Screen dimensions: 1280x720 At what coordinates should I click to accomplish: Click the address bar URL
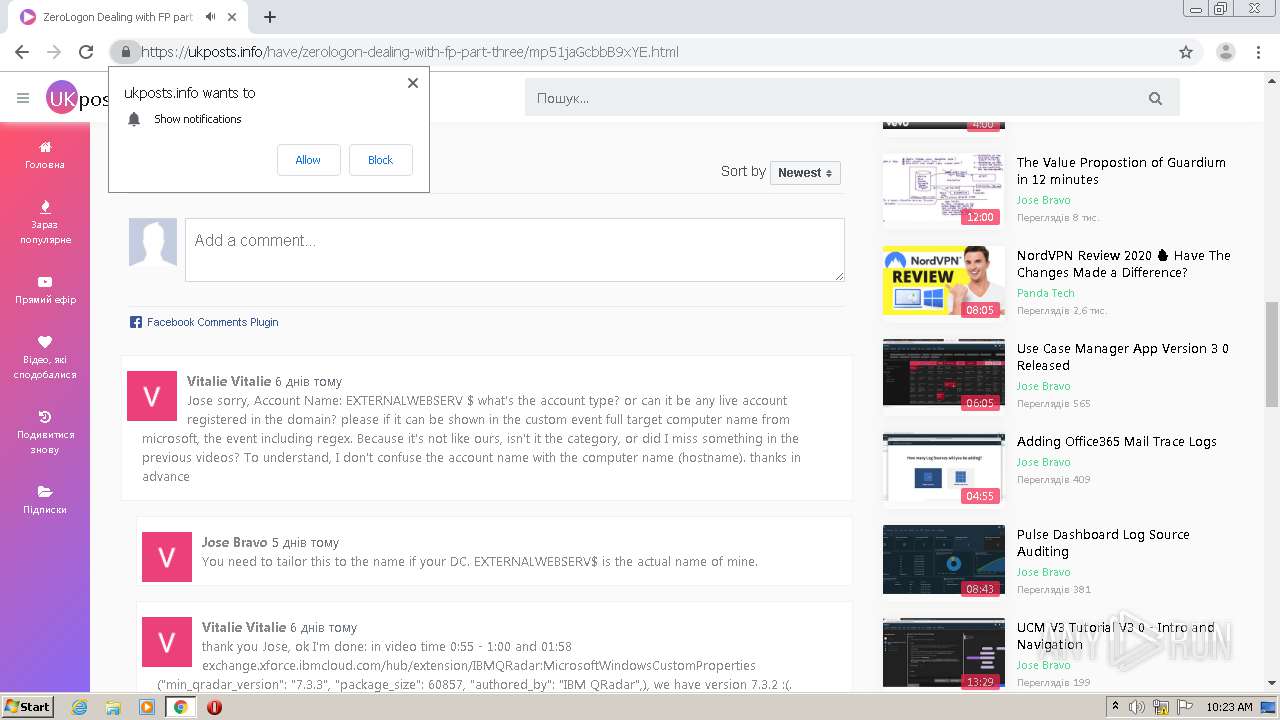tap(410, 52)
